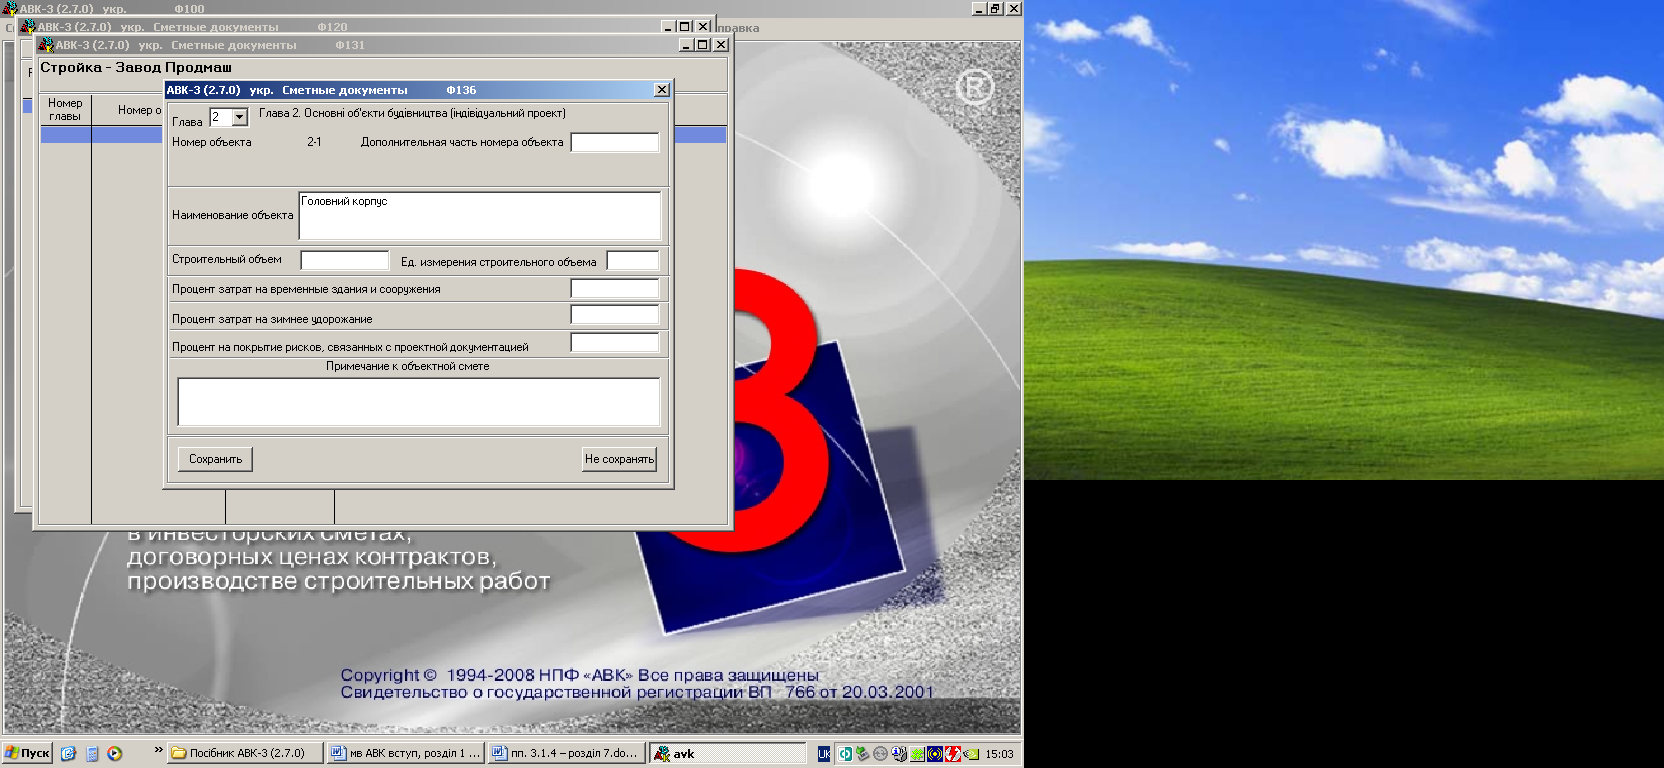The image size is (1664, 768).
Task: Click the teal tray icon
Action: (x=845, y=754)
